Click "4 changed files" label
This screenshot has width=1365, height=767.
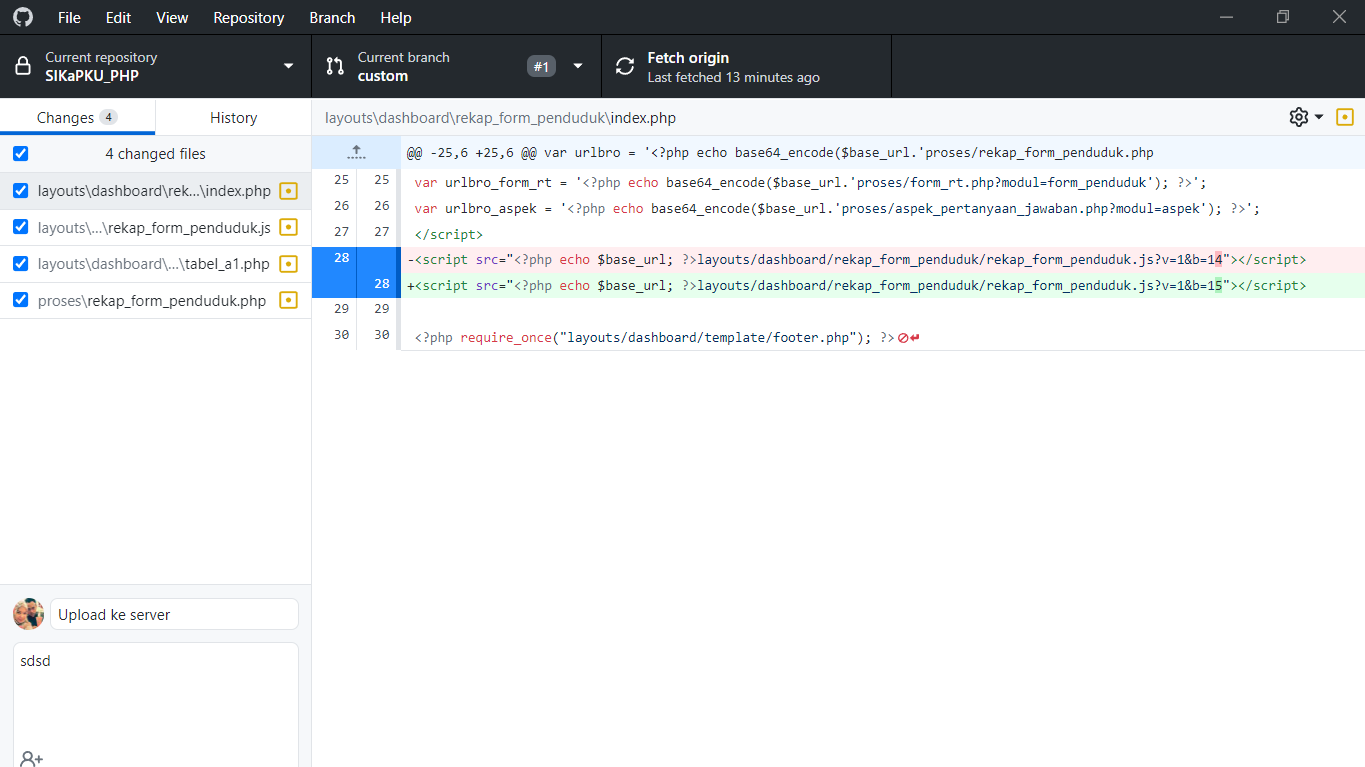pos(155,154)
